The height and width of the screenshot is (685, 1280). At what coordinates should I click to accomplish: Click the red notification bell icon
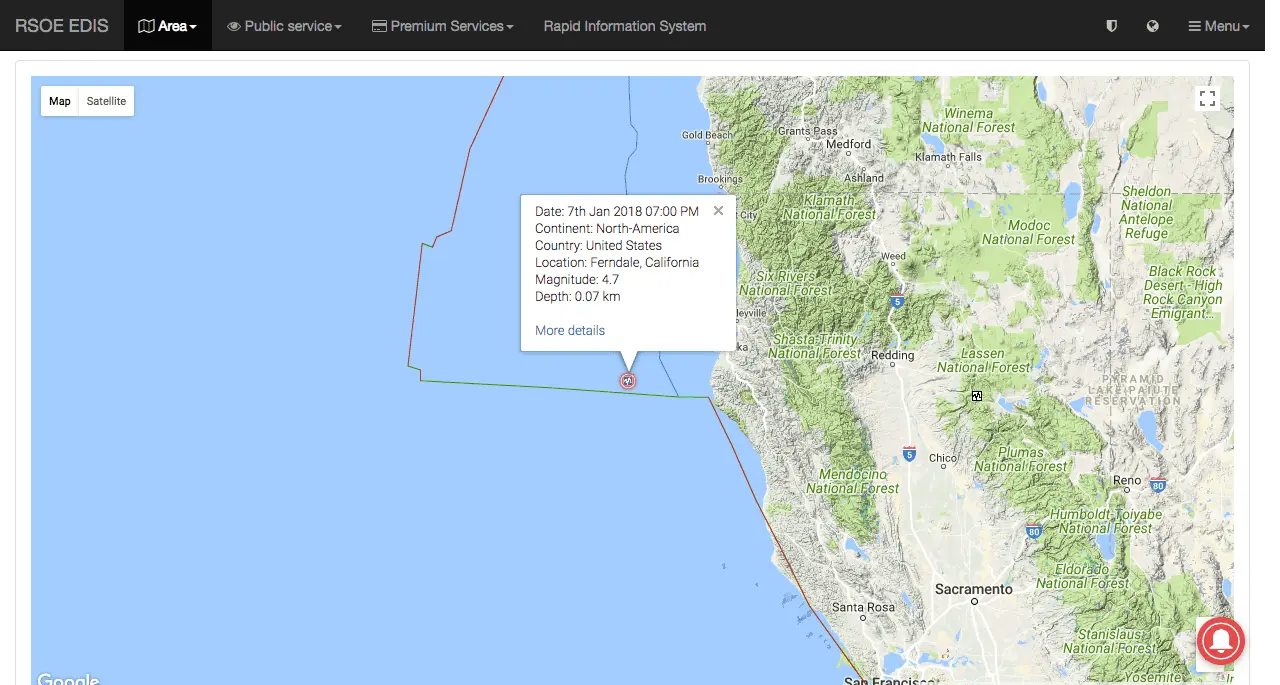tap(1220, 640)
